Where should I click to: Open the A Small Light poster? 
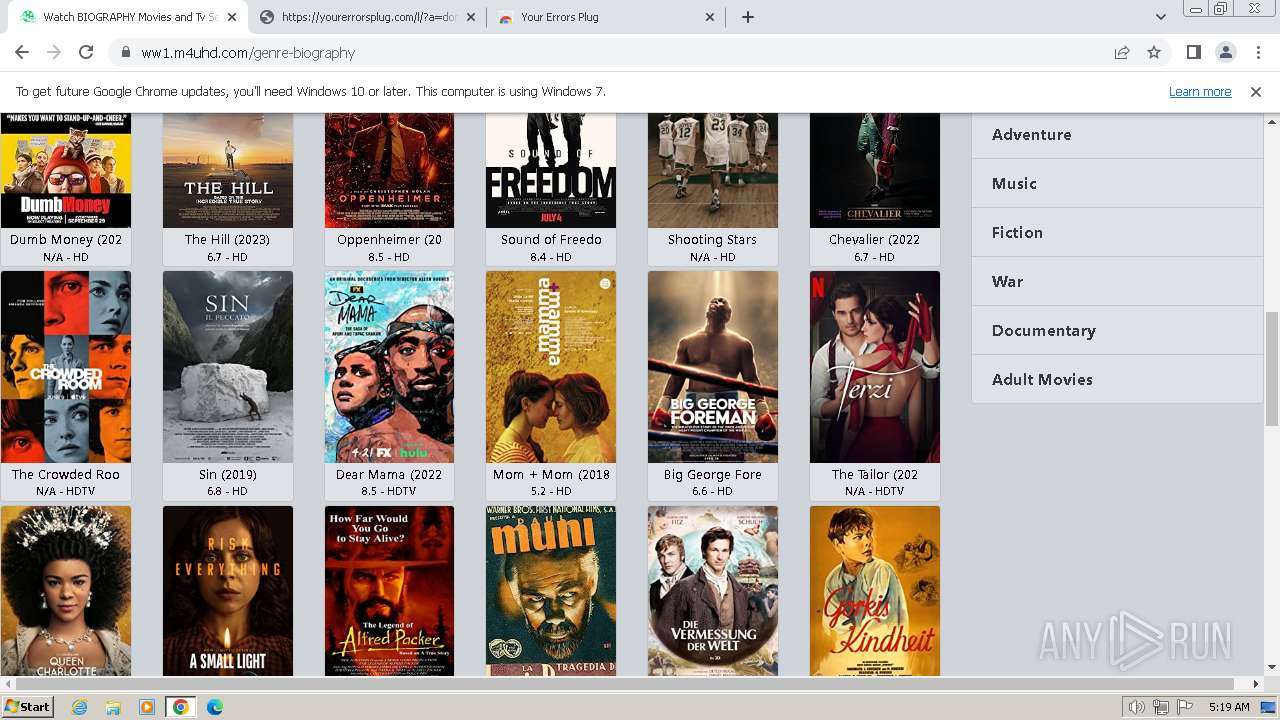click(x=228, y=591)
